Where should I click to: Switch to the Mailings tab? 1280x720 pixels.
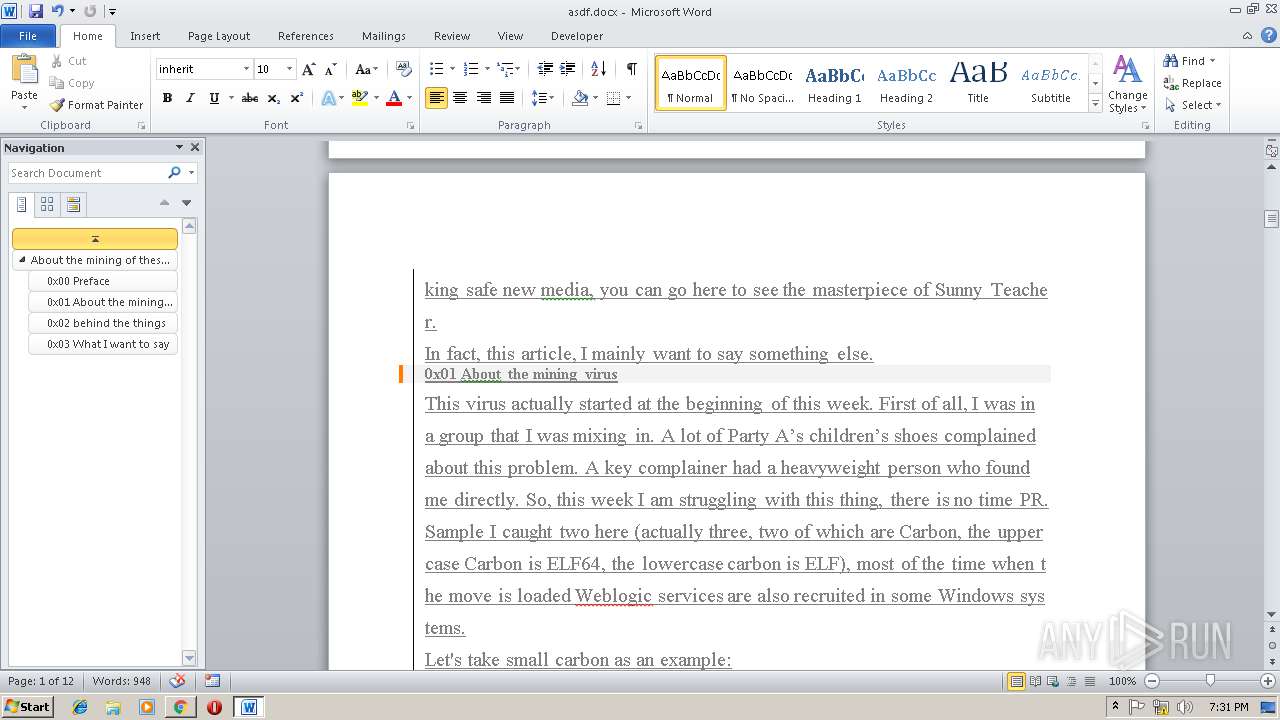384,36
